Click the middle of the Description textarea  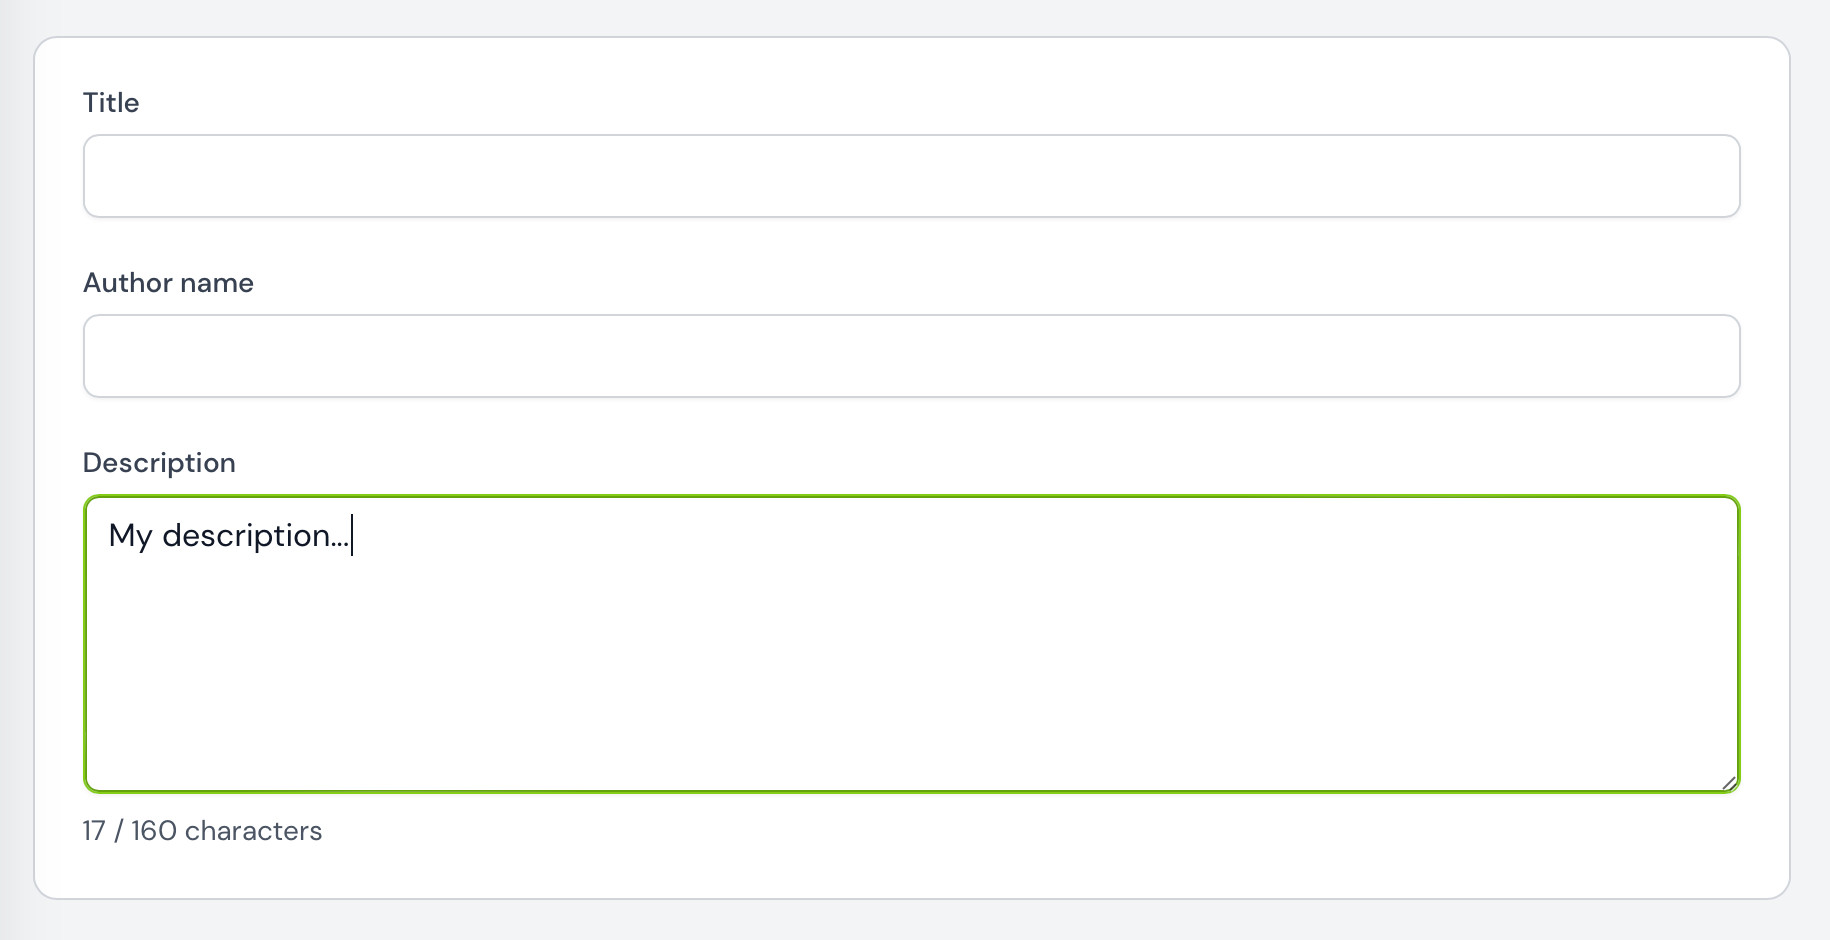coord(910,643)
